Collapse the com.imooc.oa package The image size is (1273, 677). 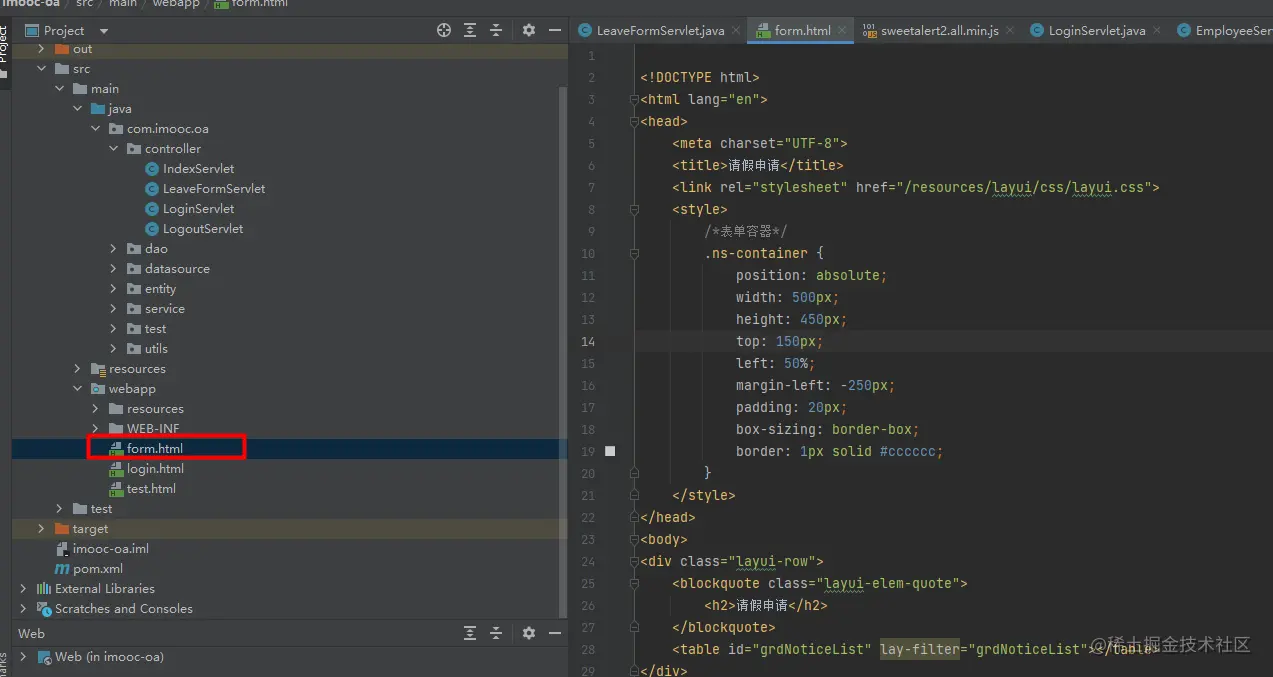click(x=95, y=129)
